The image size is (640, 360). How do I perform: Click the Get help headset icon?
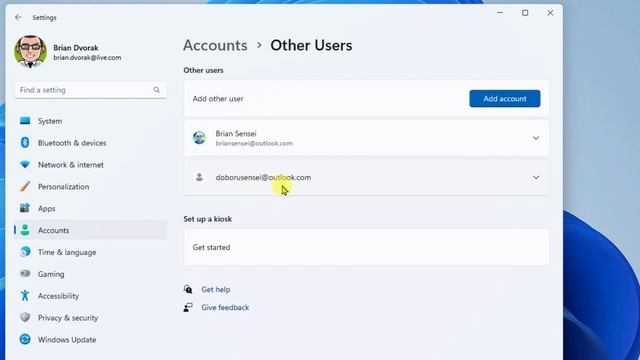point(188,289)
